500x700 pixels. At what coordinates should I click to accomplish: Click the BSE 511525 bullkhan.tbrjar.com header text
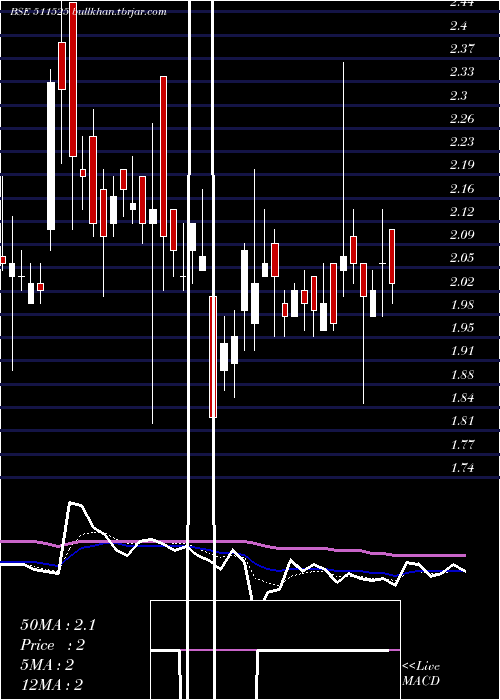tap(89, 12)
